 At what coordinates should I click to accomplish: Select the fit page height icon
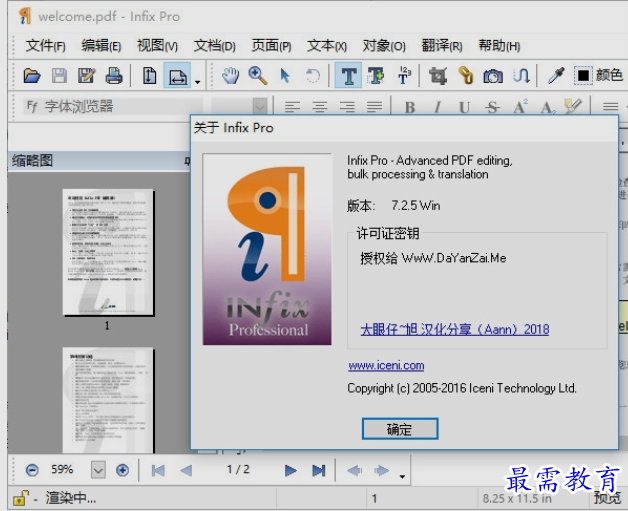tap(149, 75)
